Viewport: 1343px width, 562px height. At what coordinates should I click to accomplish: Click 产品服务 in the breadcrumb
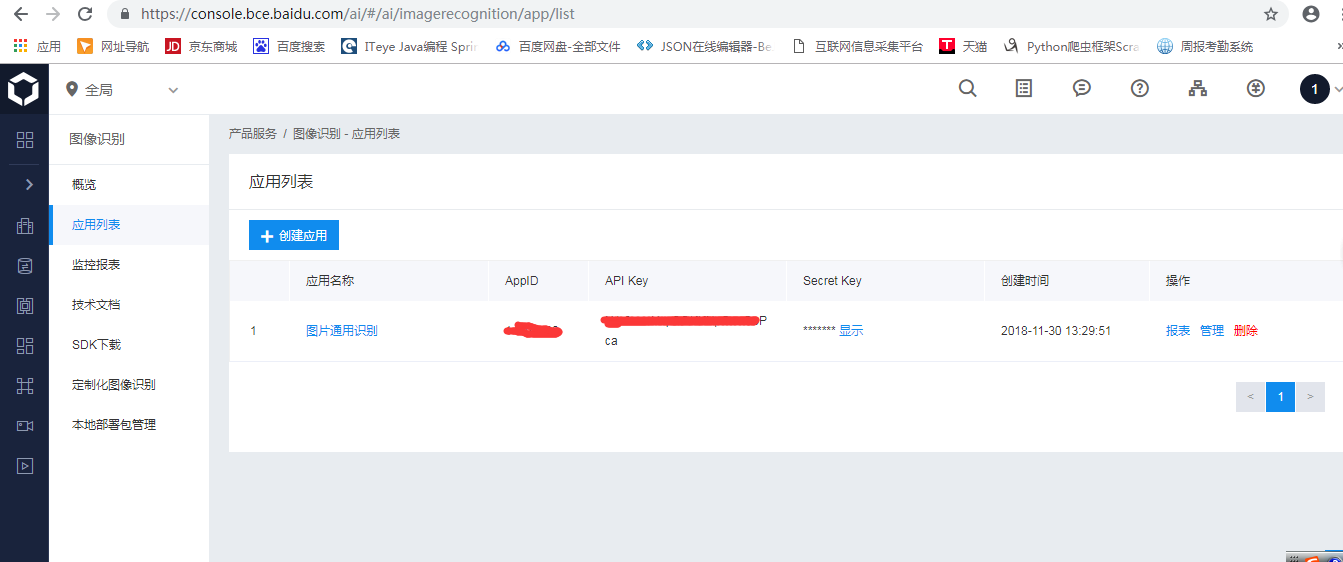253,133
